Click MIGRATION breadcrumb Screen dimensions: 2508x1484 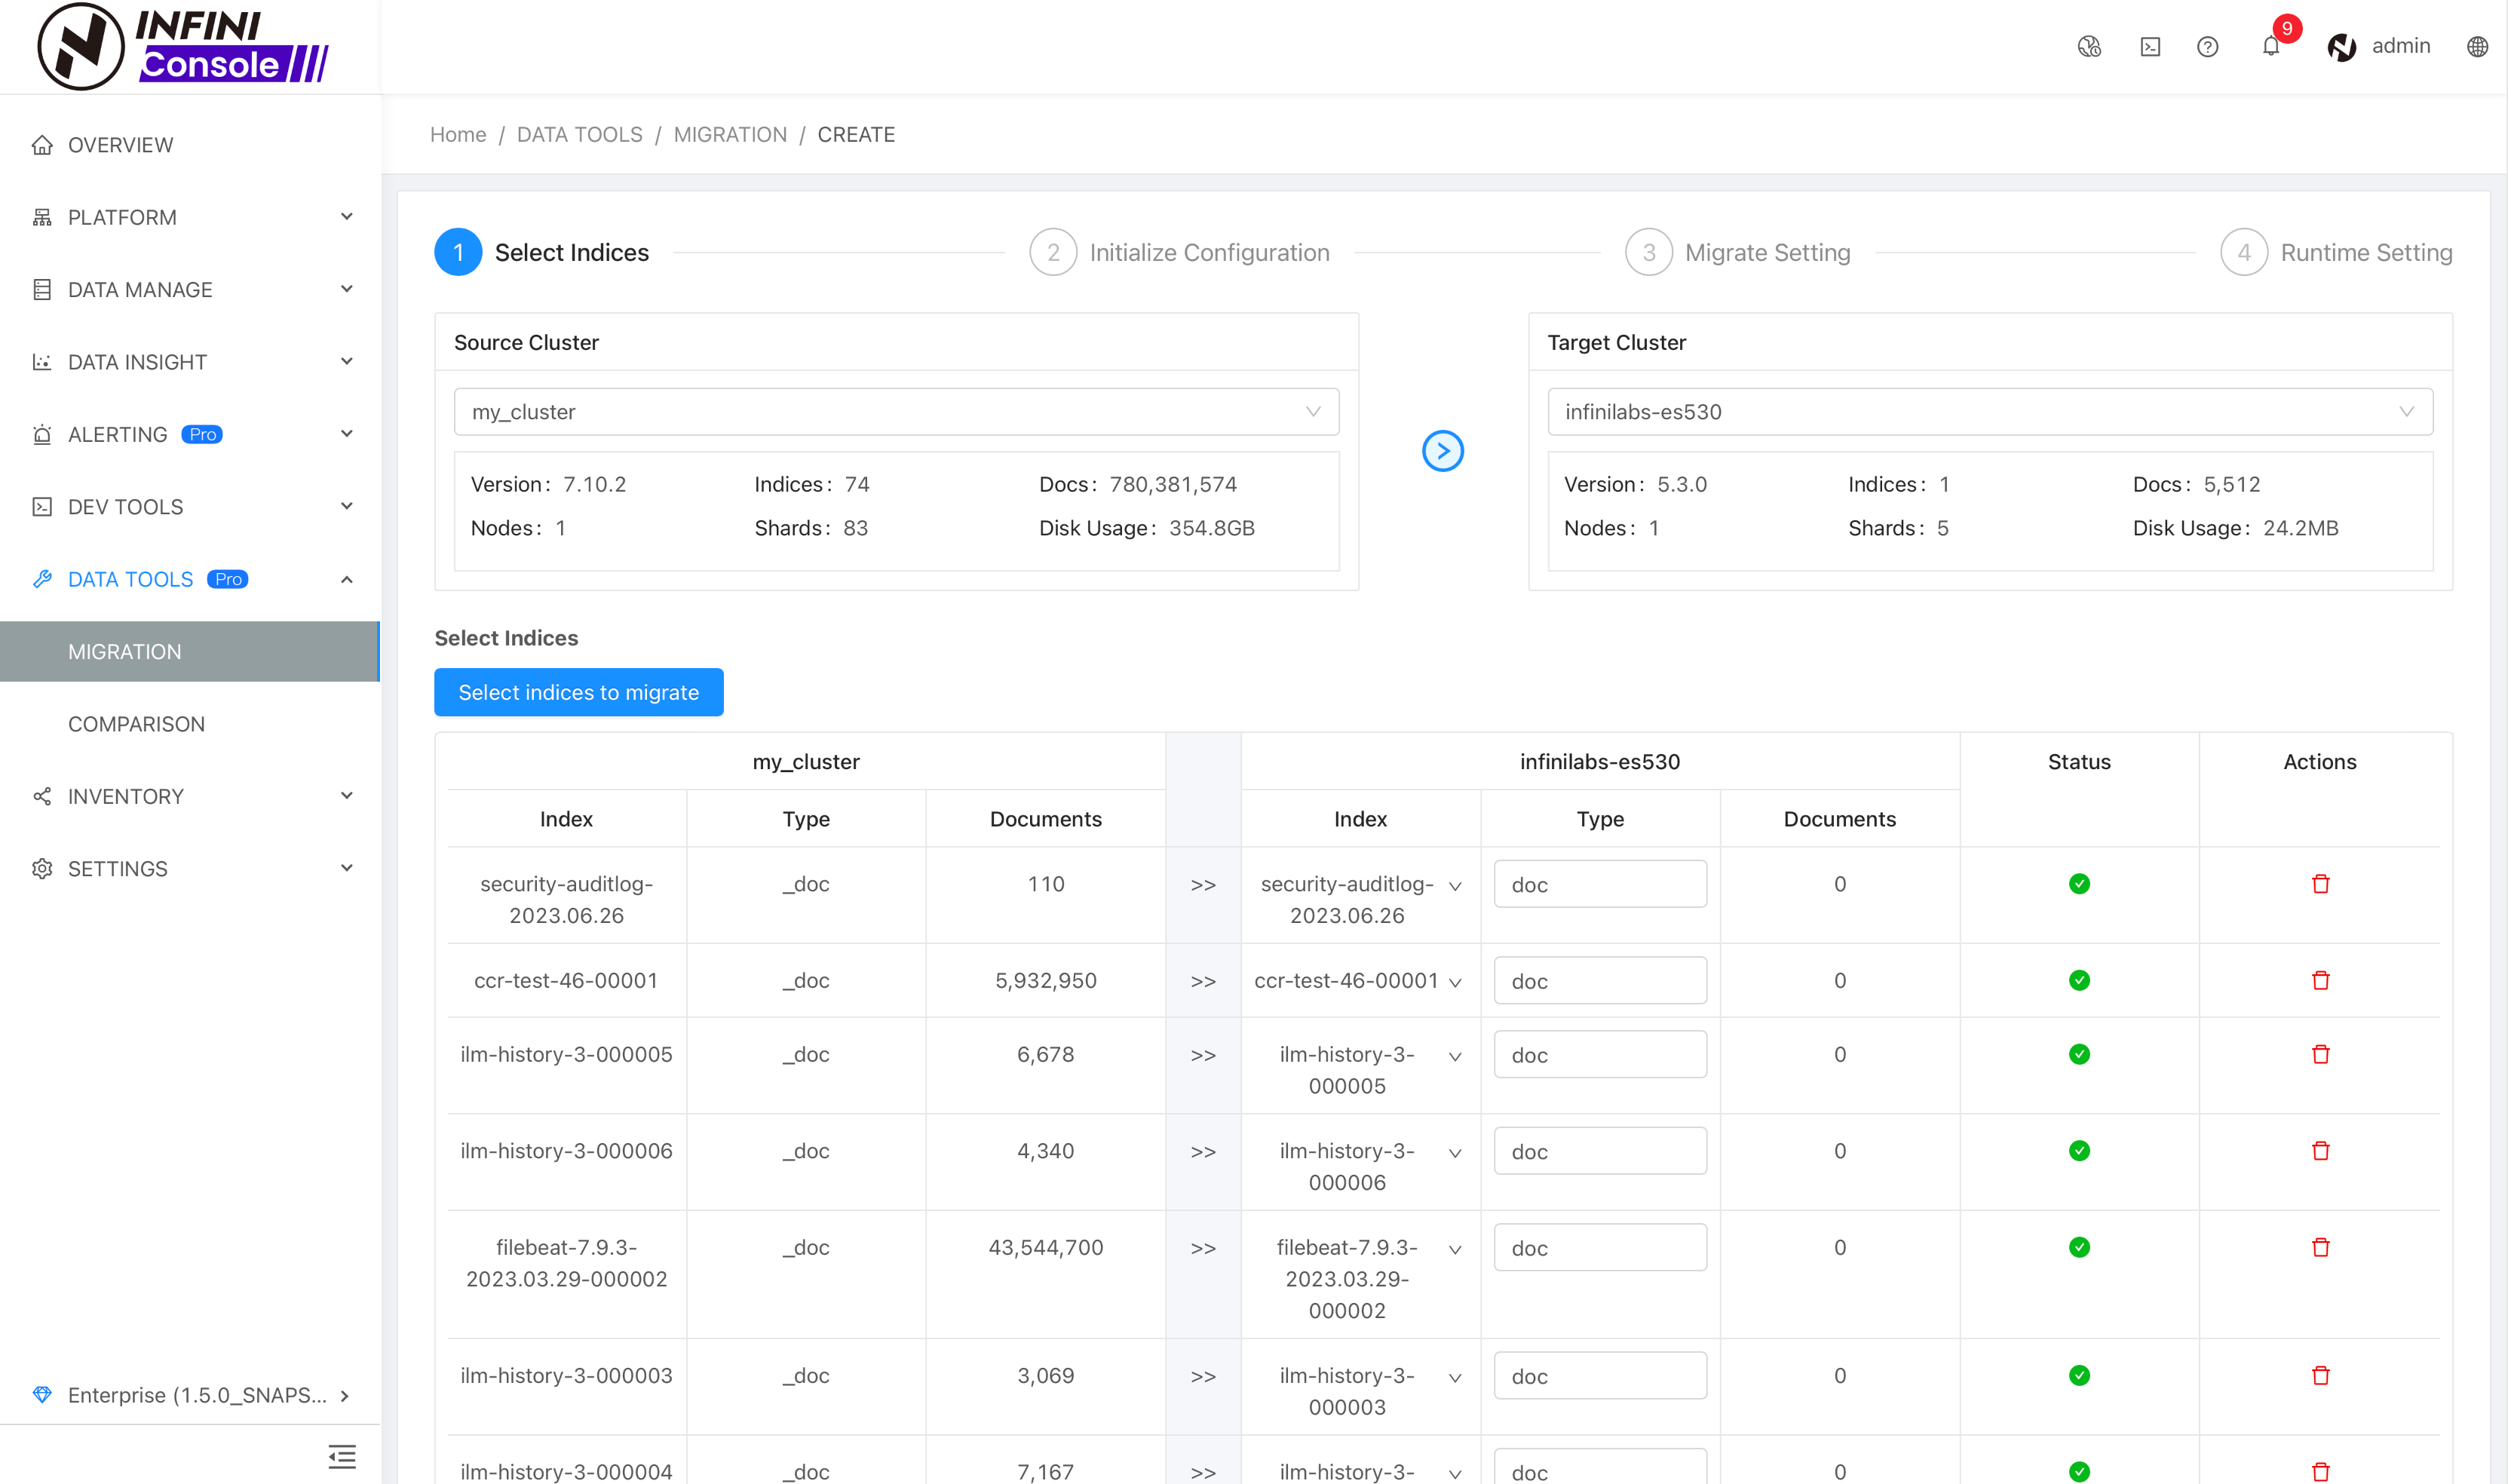[x=730, y=134]
